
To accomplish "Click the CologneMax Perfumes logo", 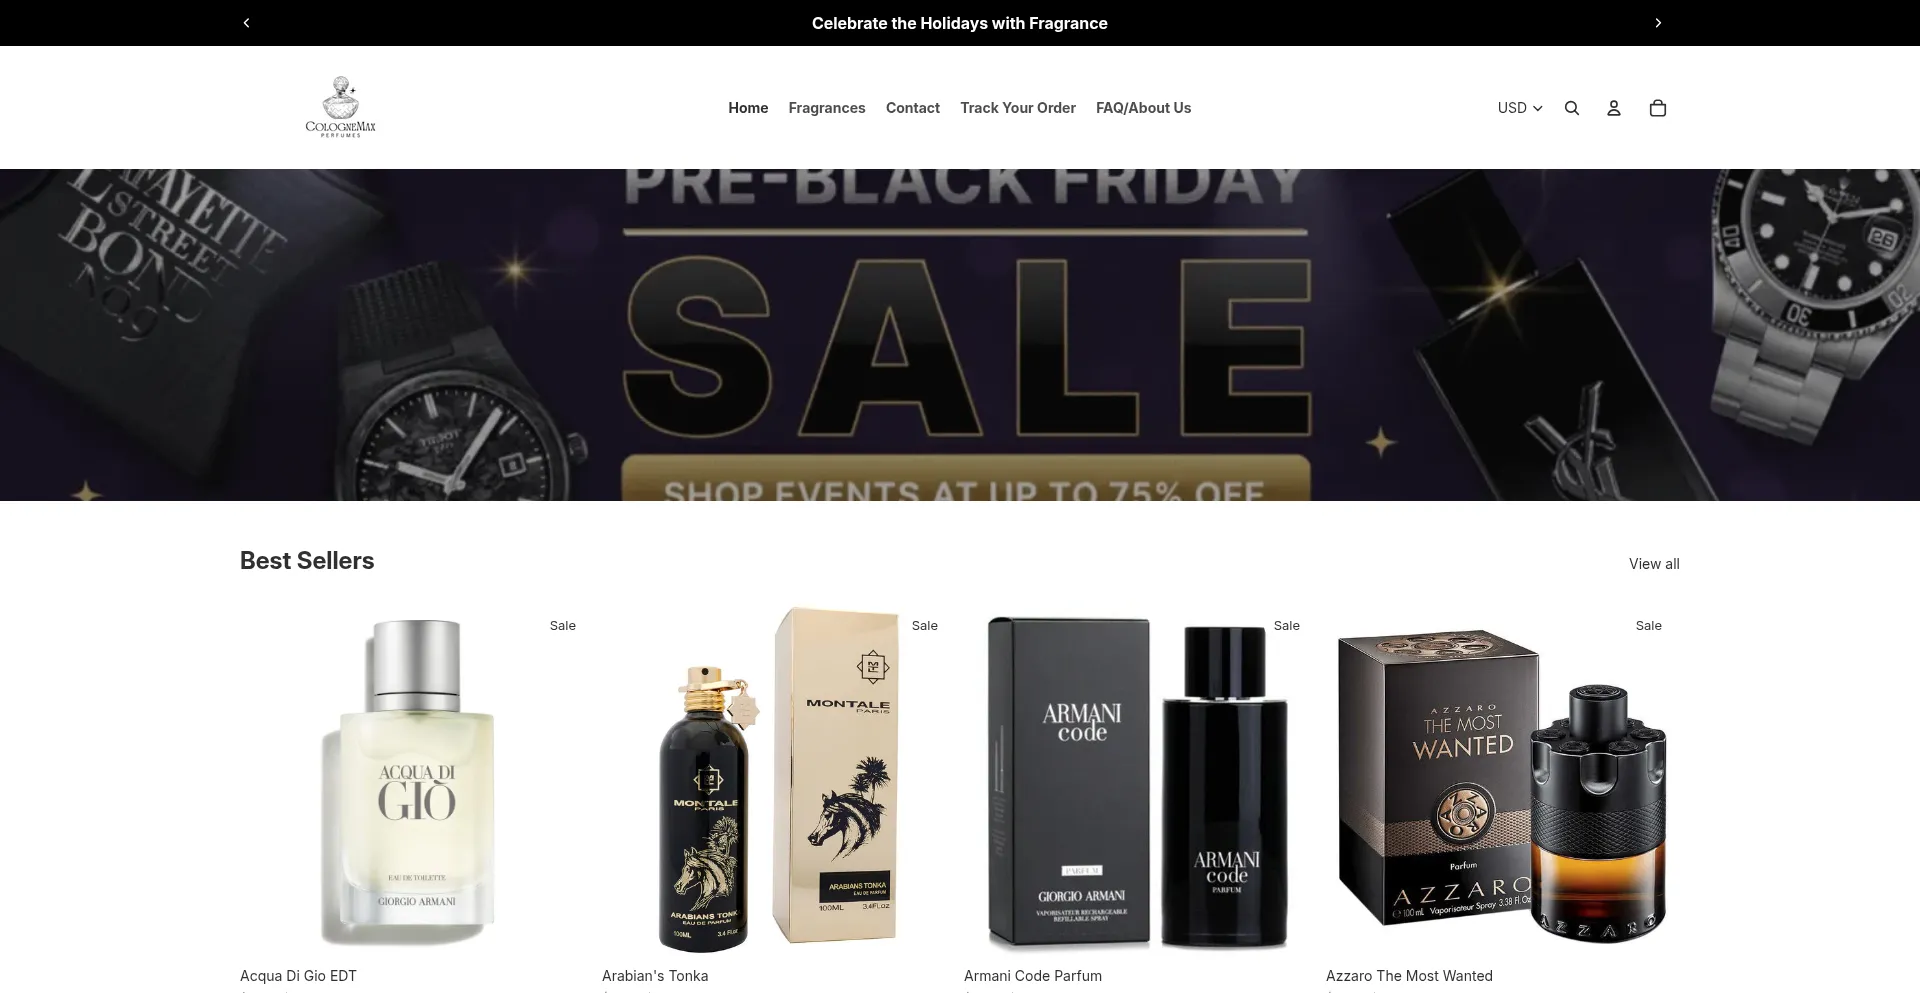I will point(341,107).
